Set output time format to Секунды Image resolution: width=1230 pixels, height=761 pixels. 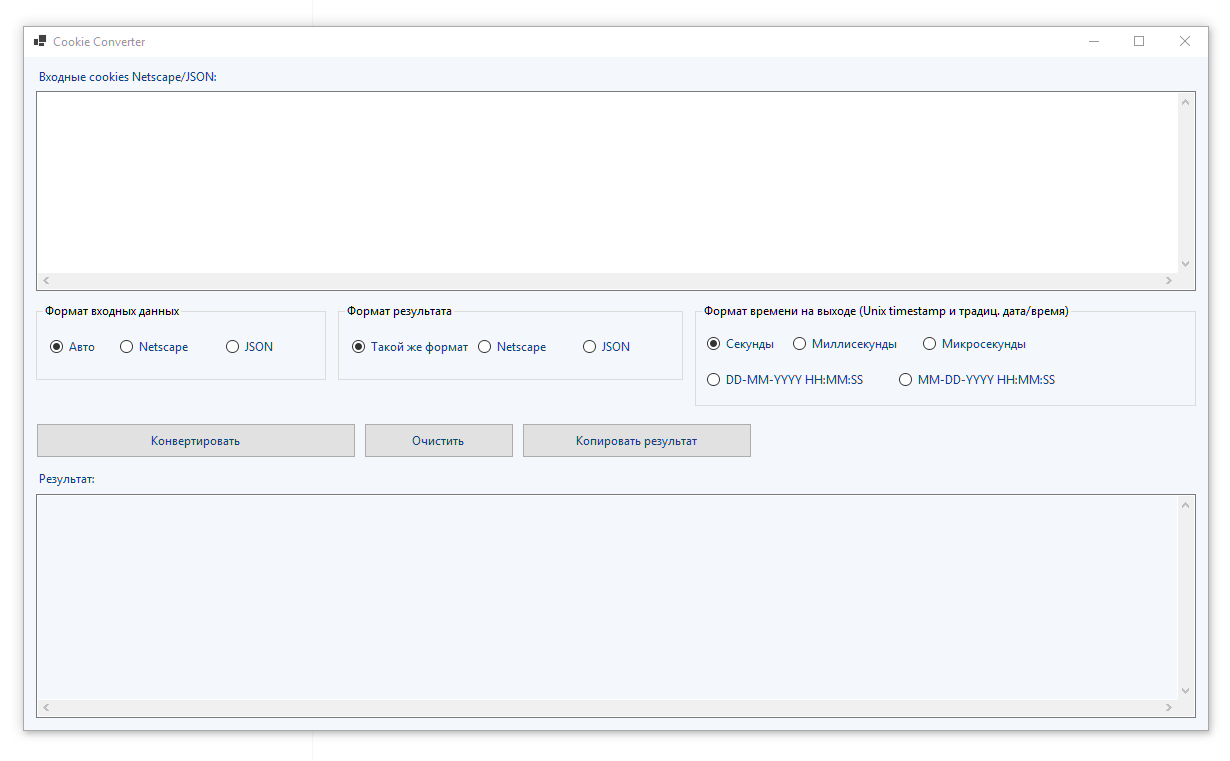(x=740, y=344)
